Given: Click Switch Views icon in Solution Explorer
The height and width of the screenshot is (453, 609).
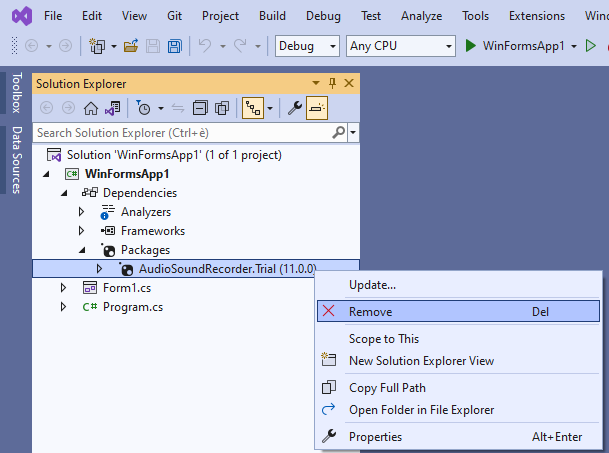Looking at the screenshot, I should coord(114,108).
